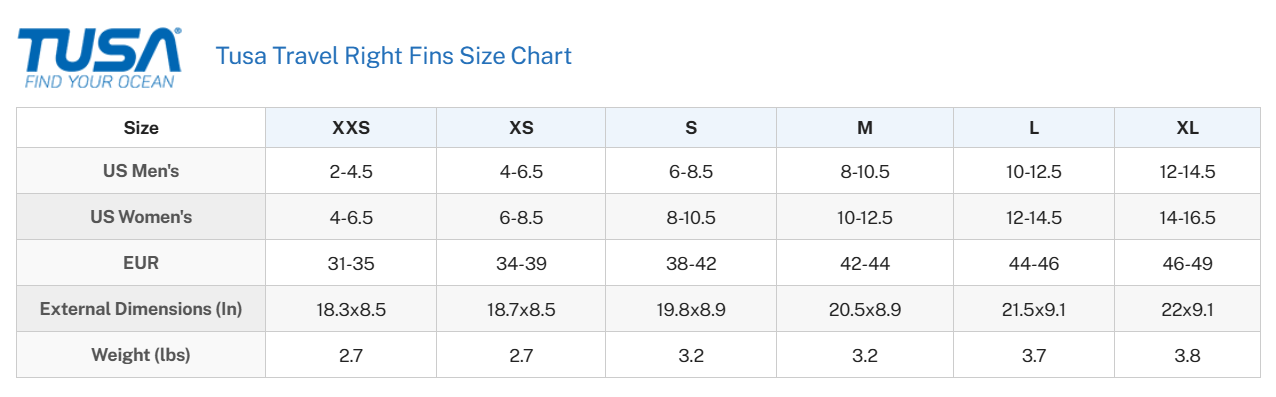The height and width of the screenshot is (397, 1276).
Task: Click the 22x9.1 dimensions cell
Action: (1187, 309)
